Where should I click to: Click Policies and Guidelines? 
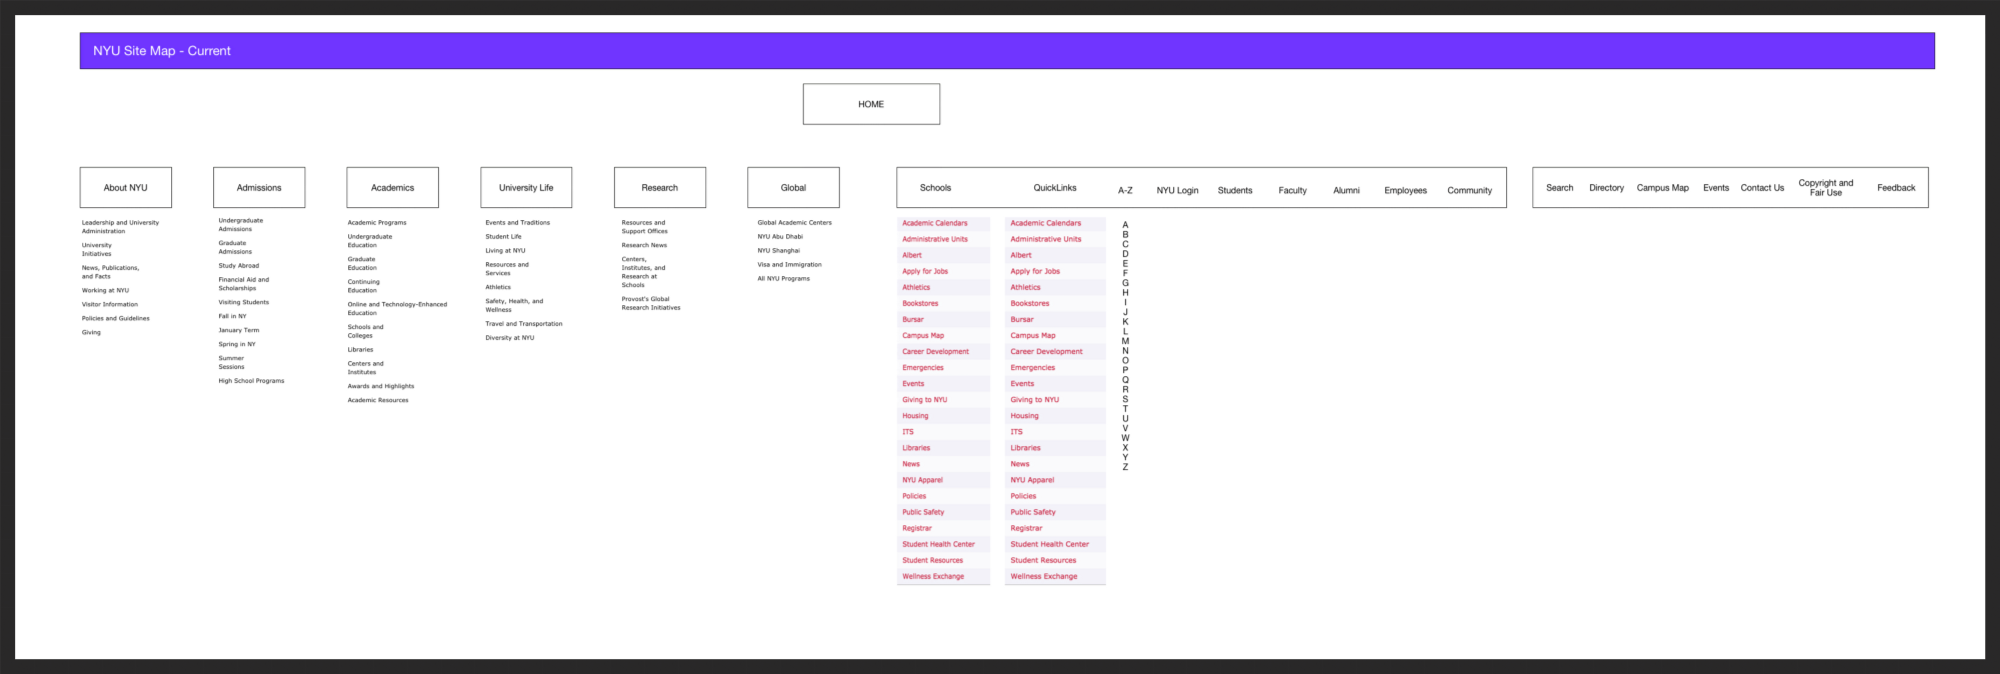pos(116,318)
